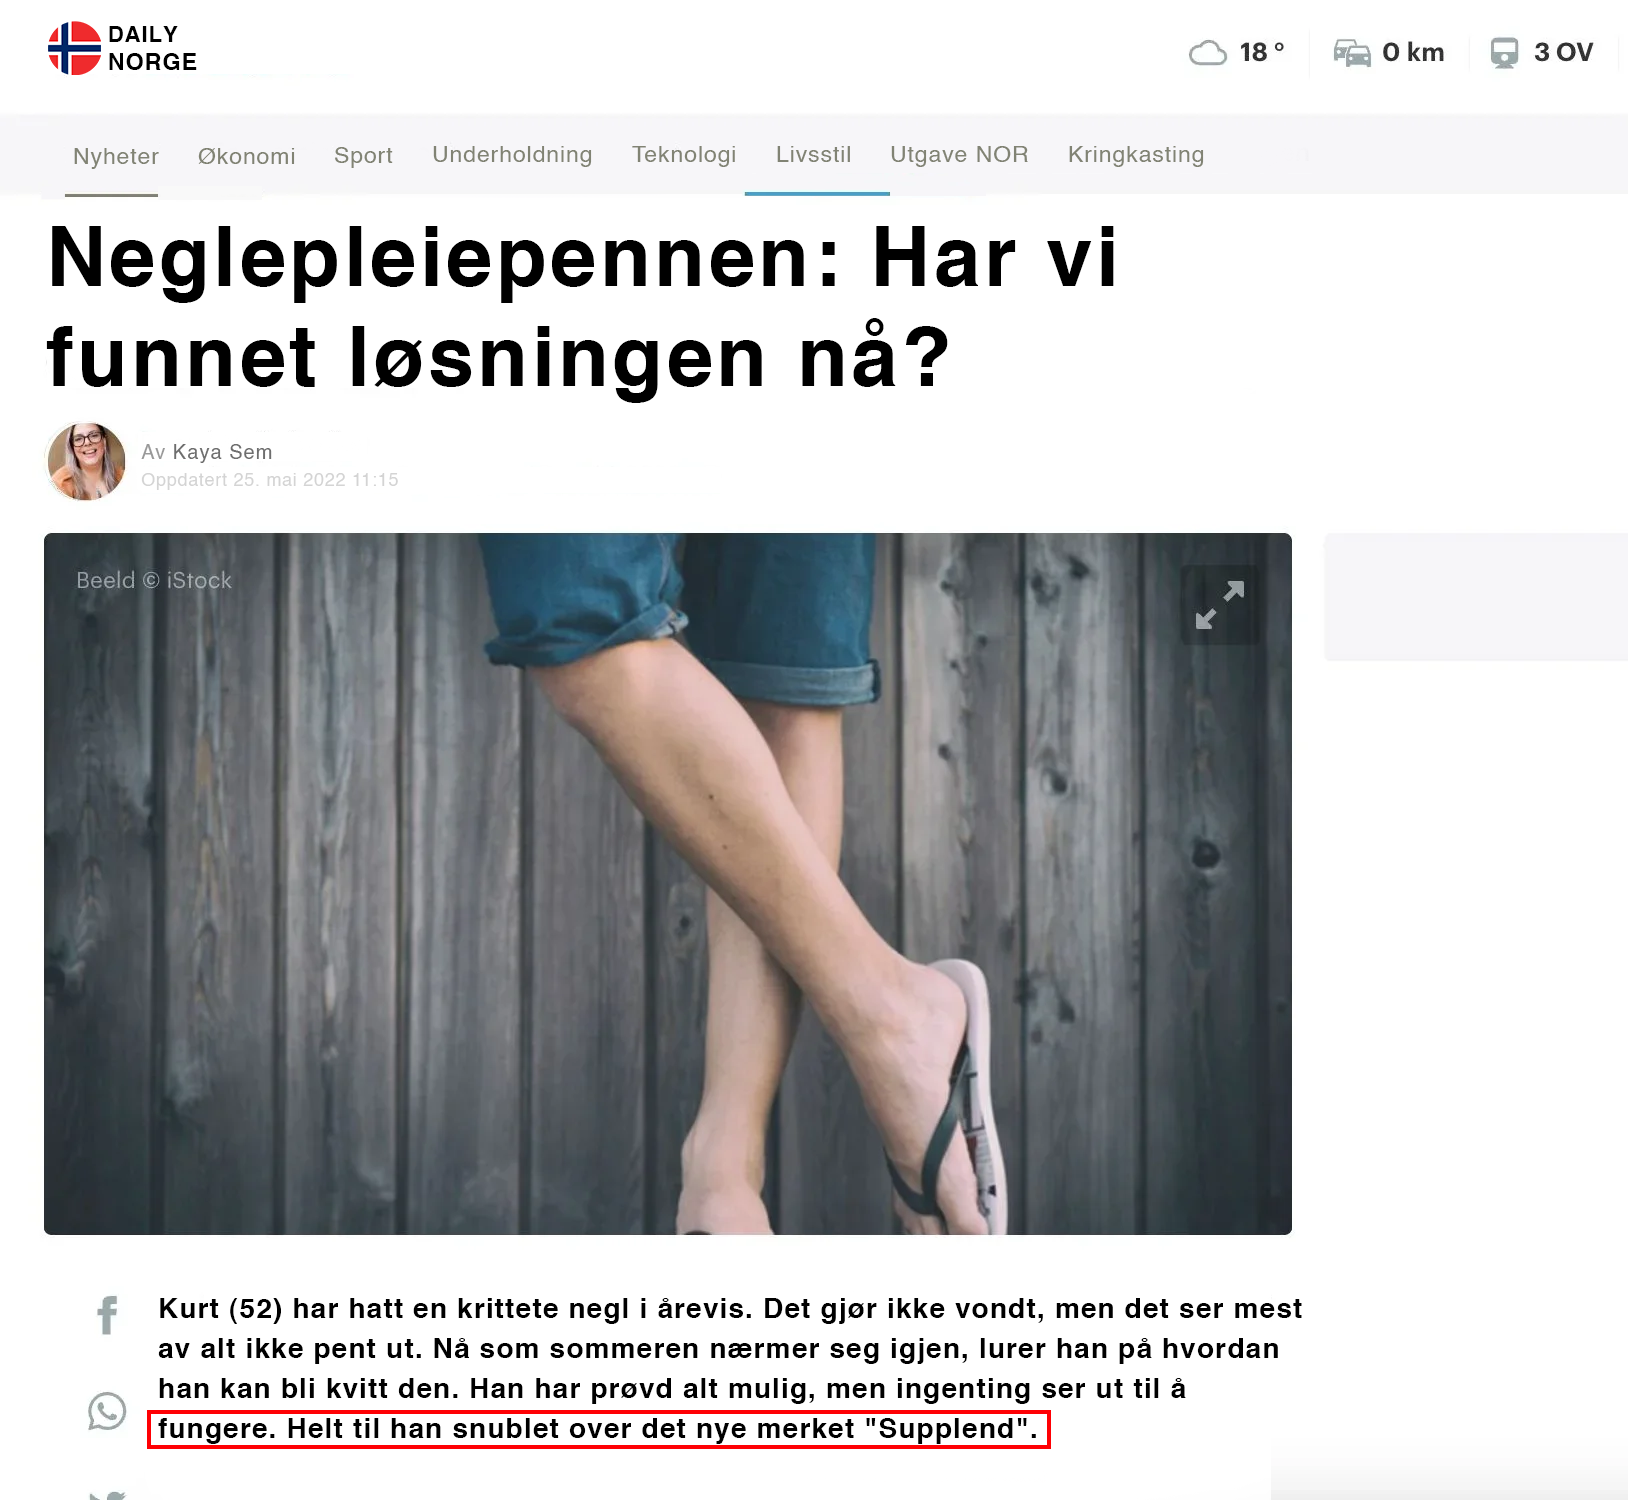Open the Økonomi section
The height and width of the screenshot is (1502, 1628).
click(x=247, y=156)
